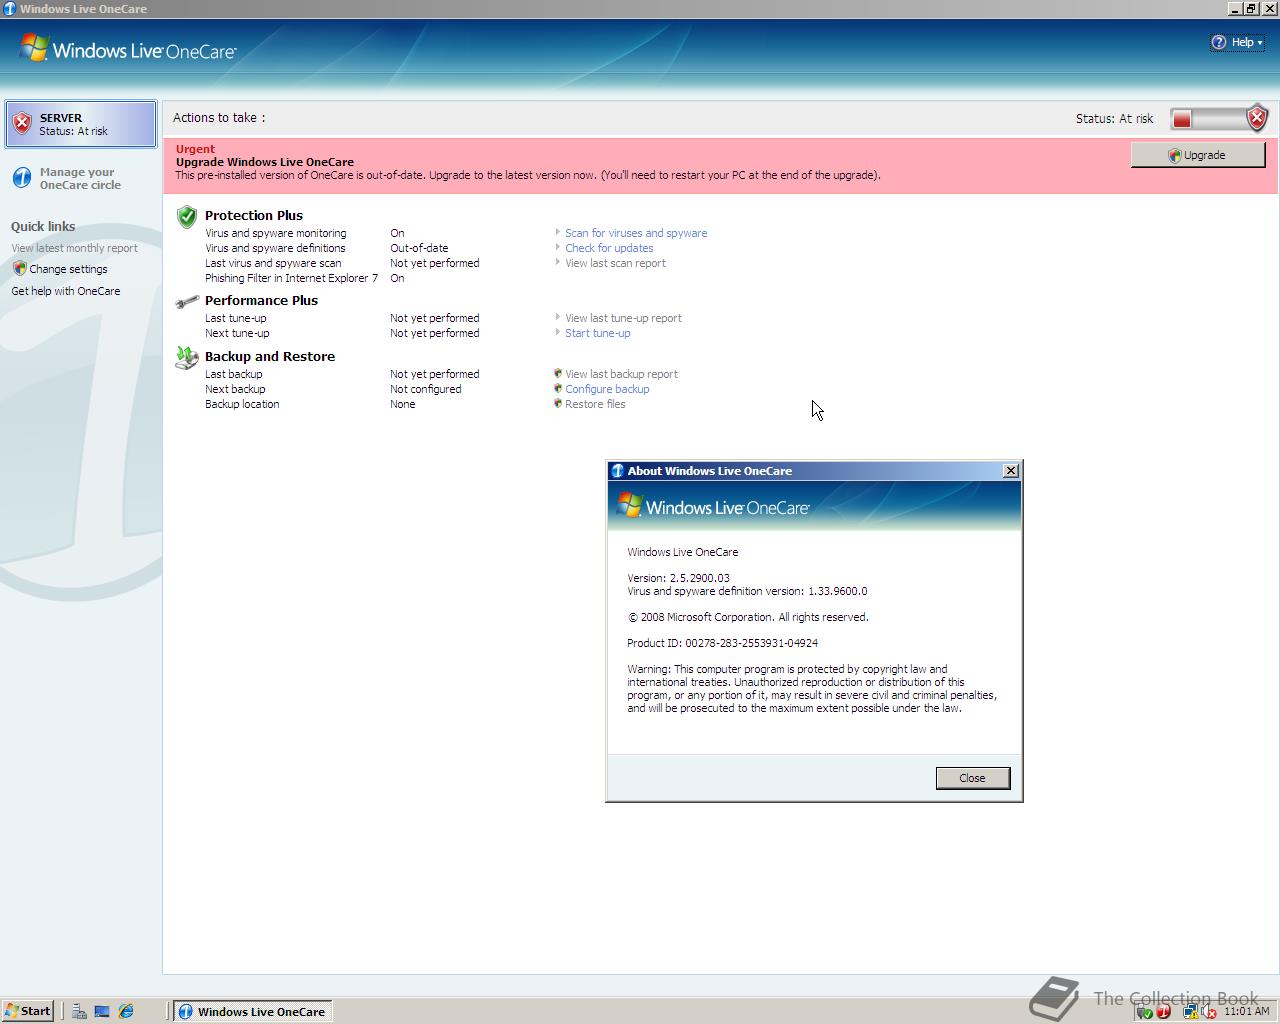Click the red OneCare tray icon
This screenshot has width=1280, height=1024.
(x=1163, y=1012)
